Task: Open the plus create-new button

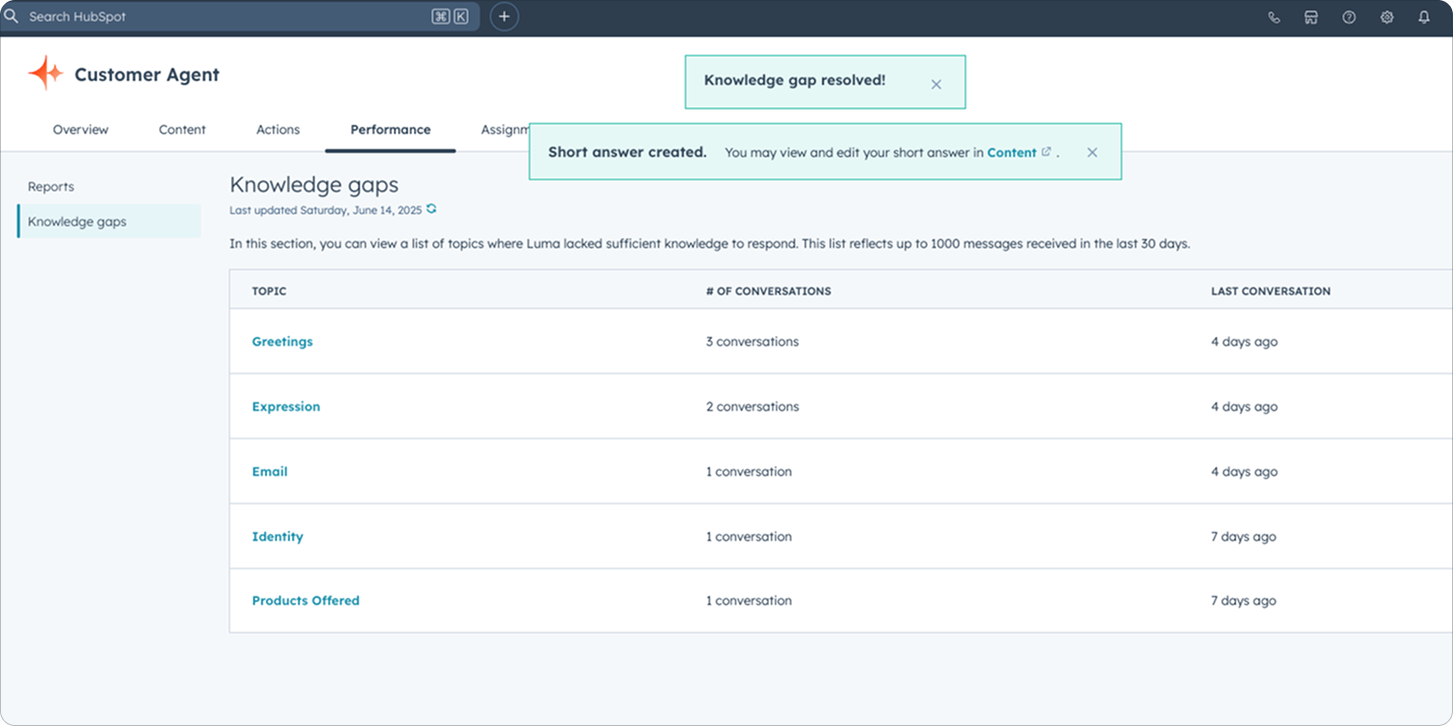Action: 504,17
